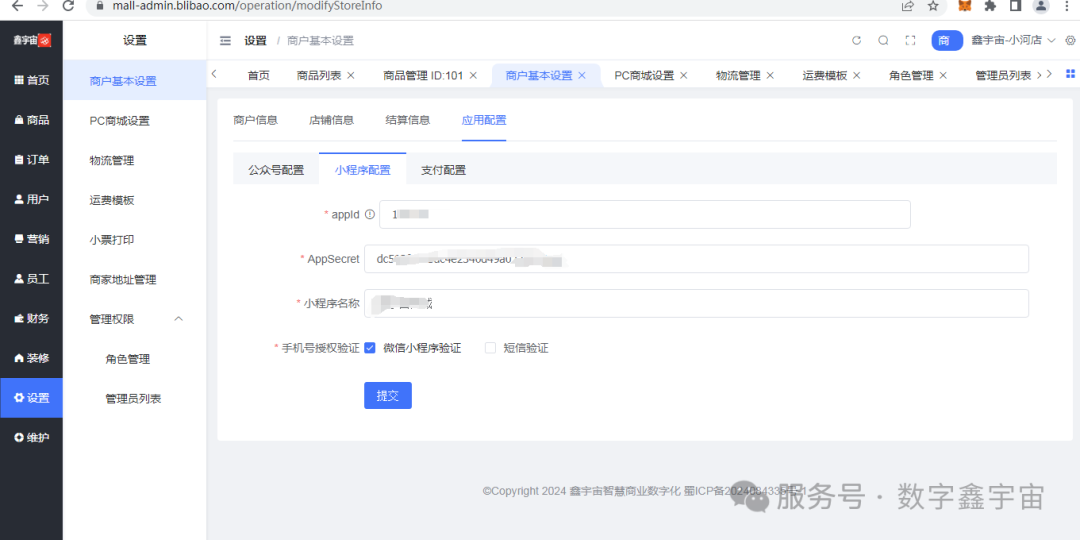Click the 提交 button

point(388,395)
